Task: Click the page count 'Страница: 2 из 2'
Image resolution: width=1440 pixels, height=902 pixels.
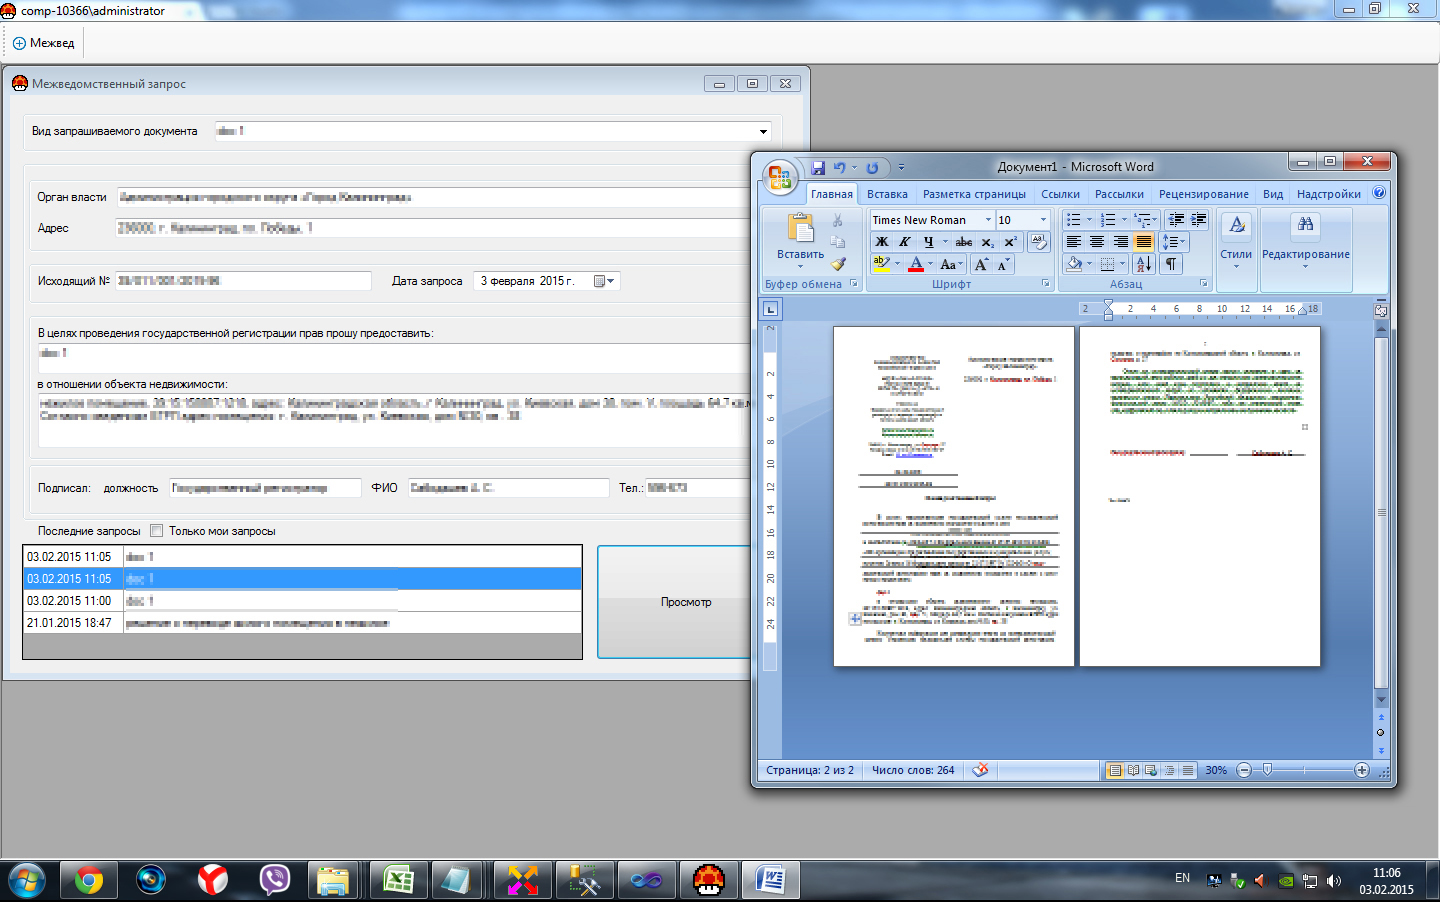Action: click(810, 770)
